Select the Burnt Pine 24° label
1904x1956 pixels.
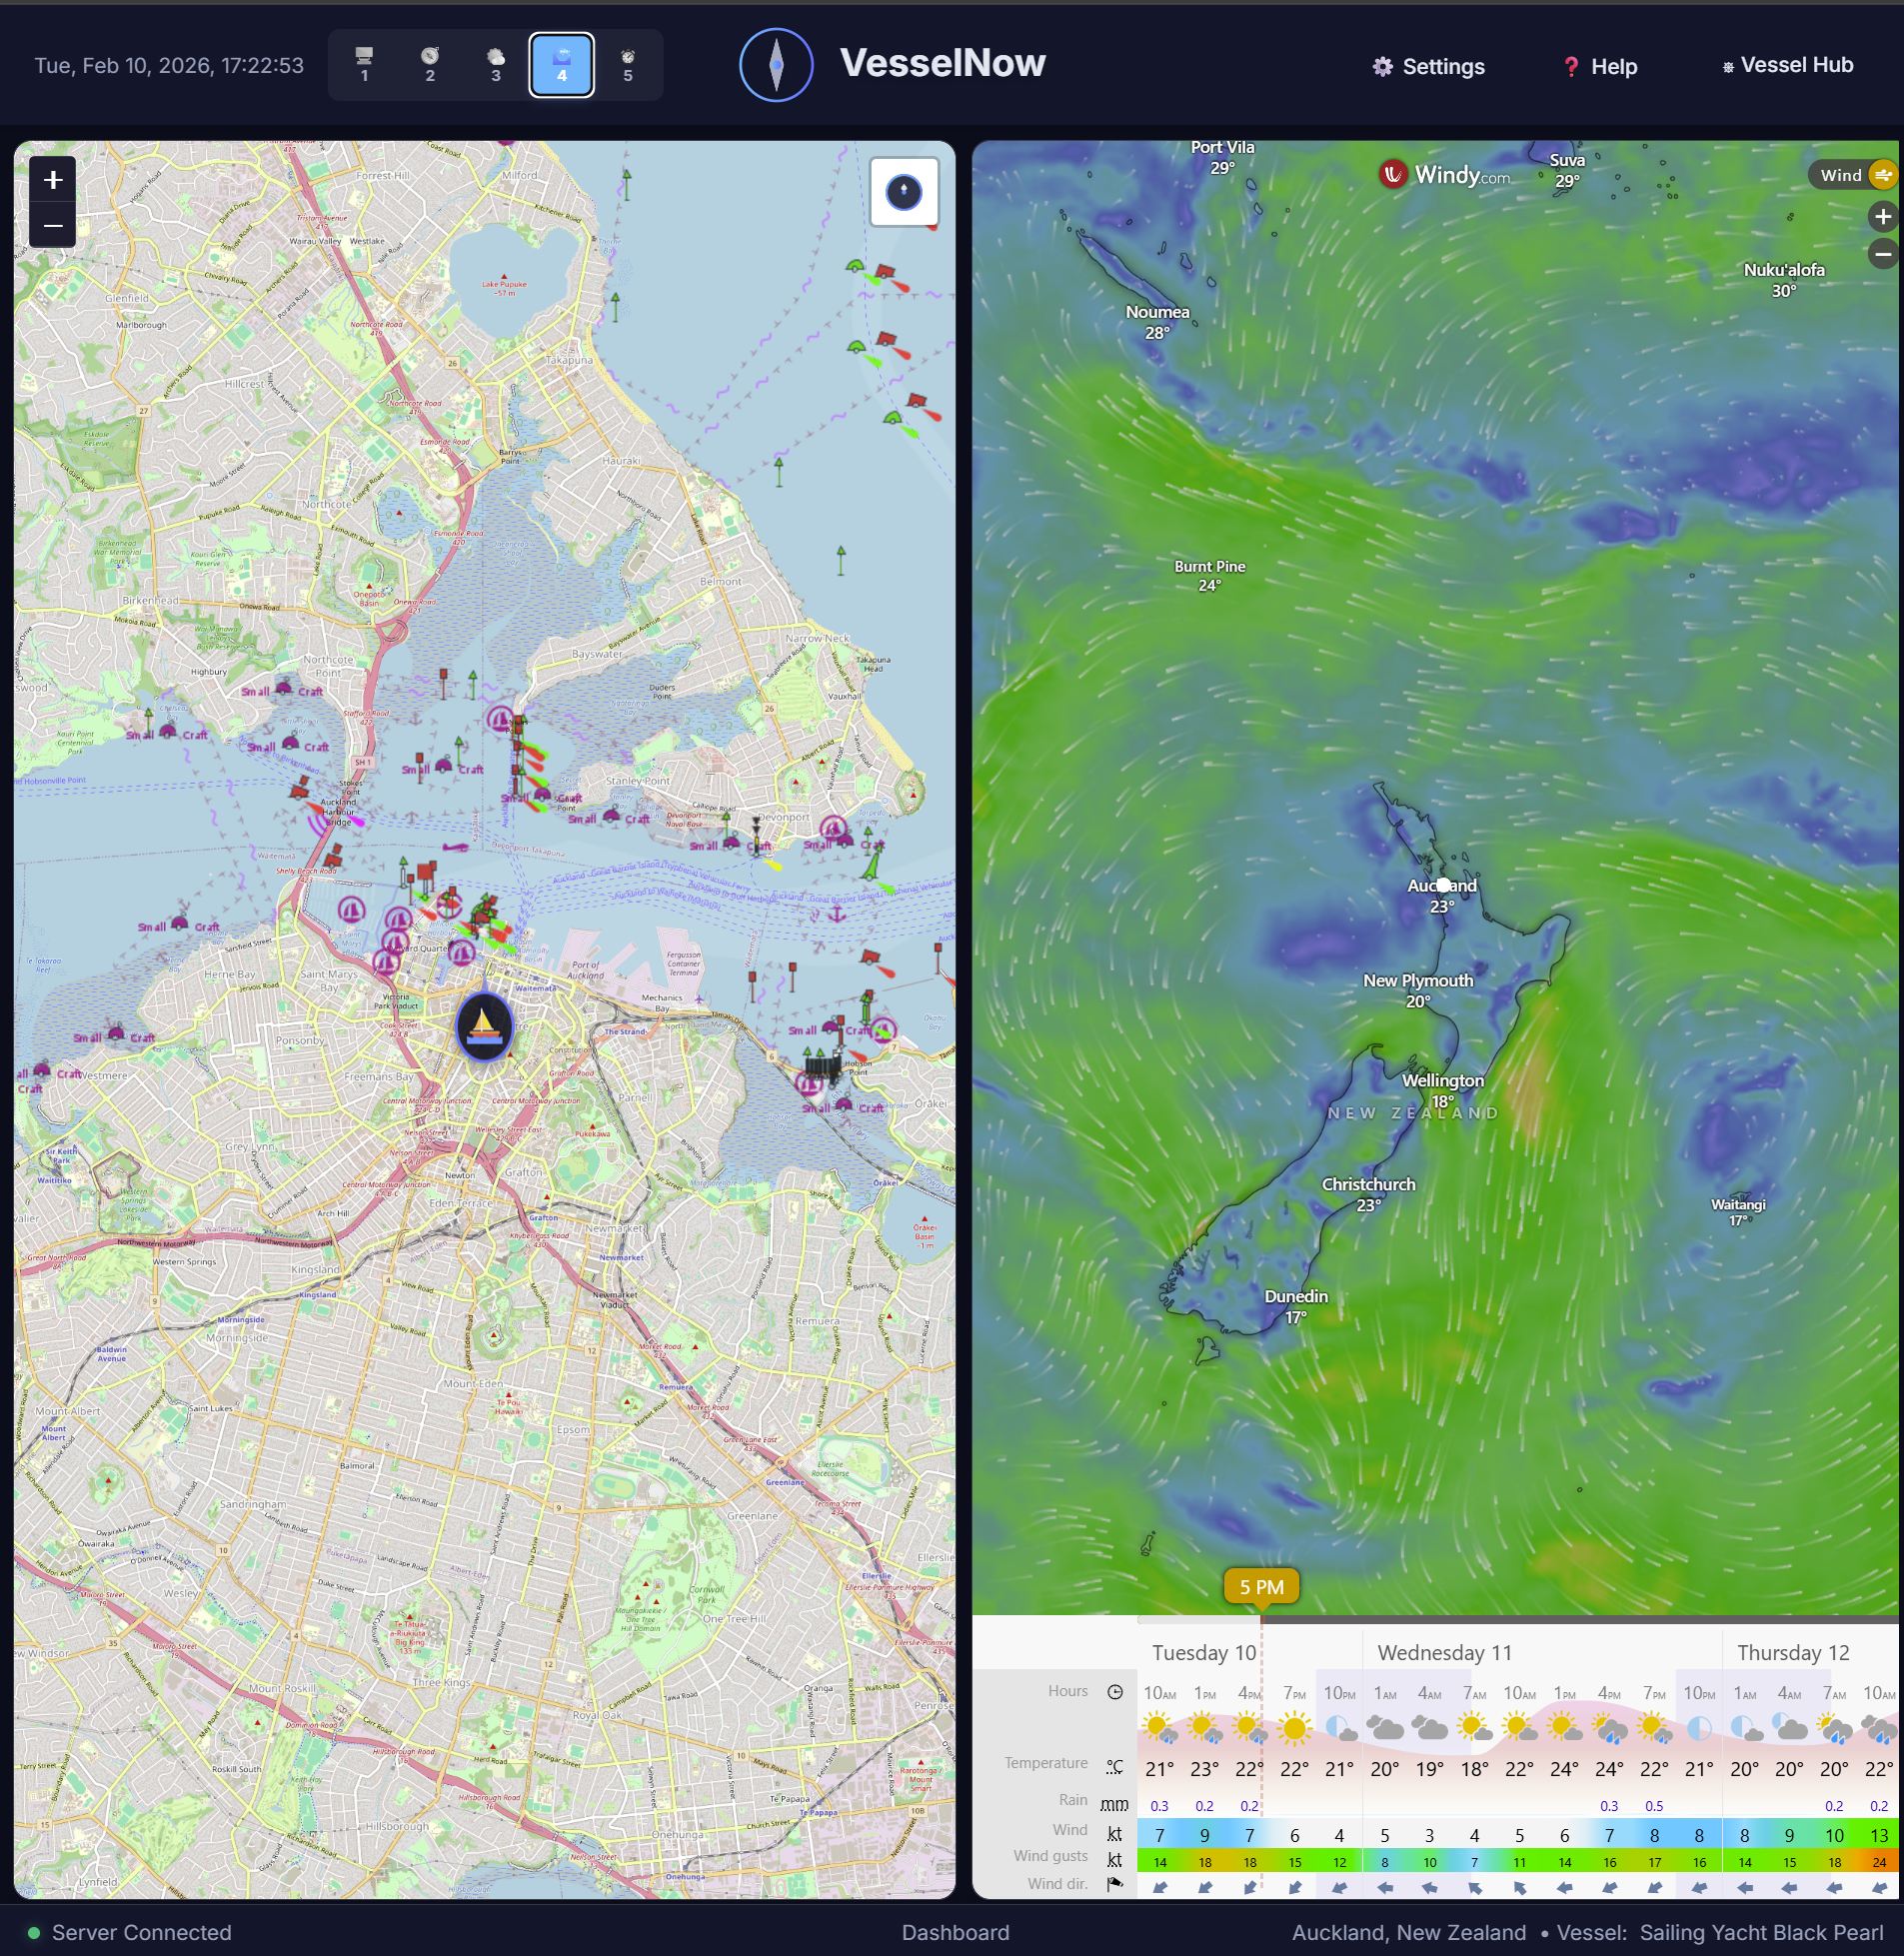click(x=1209, y=575)
